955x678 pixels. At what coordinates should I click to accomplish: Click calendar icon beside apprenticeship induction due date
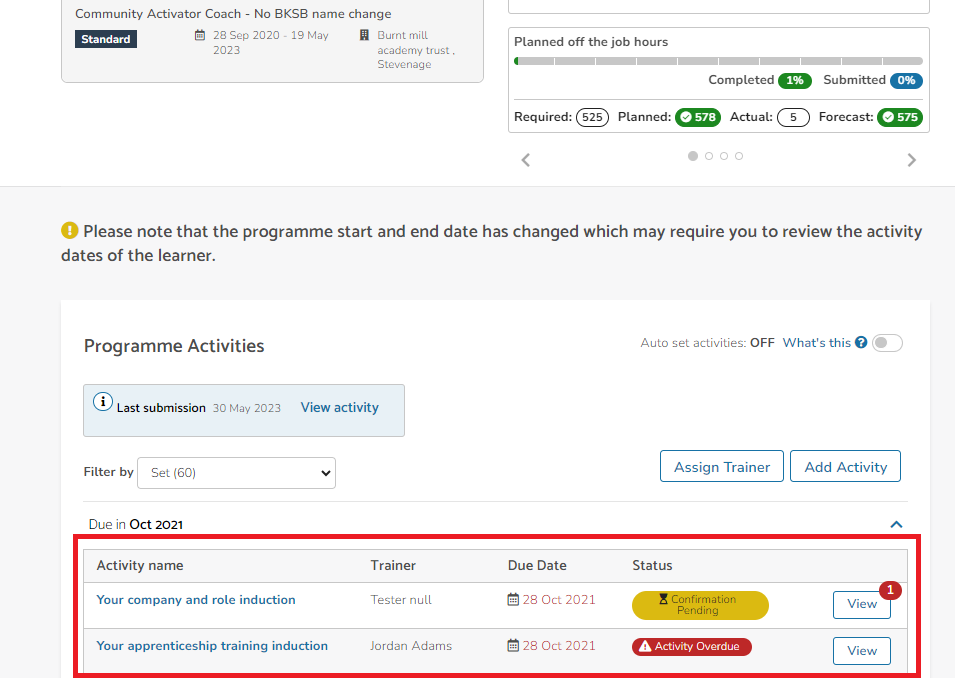pos(513,646)
